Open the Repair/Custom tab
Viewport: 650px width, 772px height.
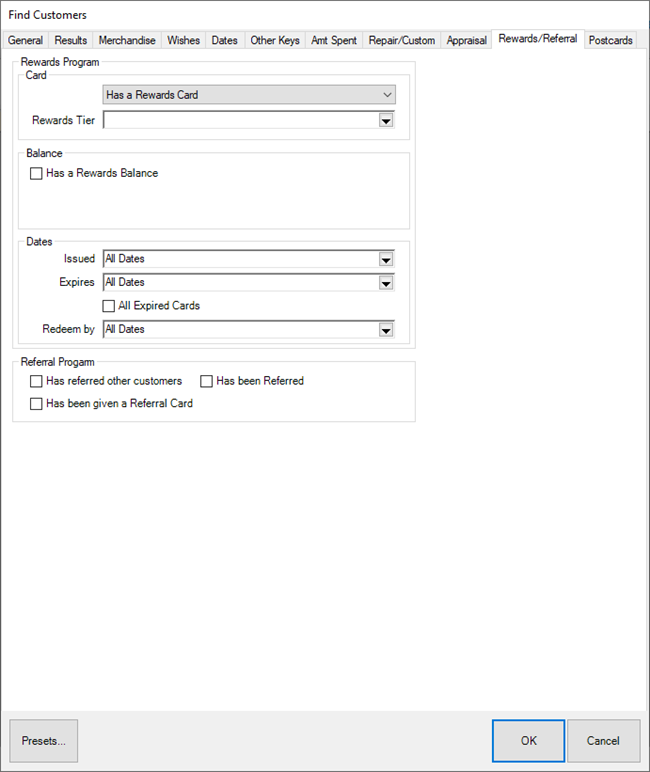click(x=402, y=41)
